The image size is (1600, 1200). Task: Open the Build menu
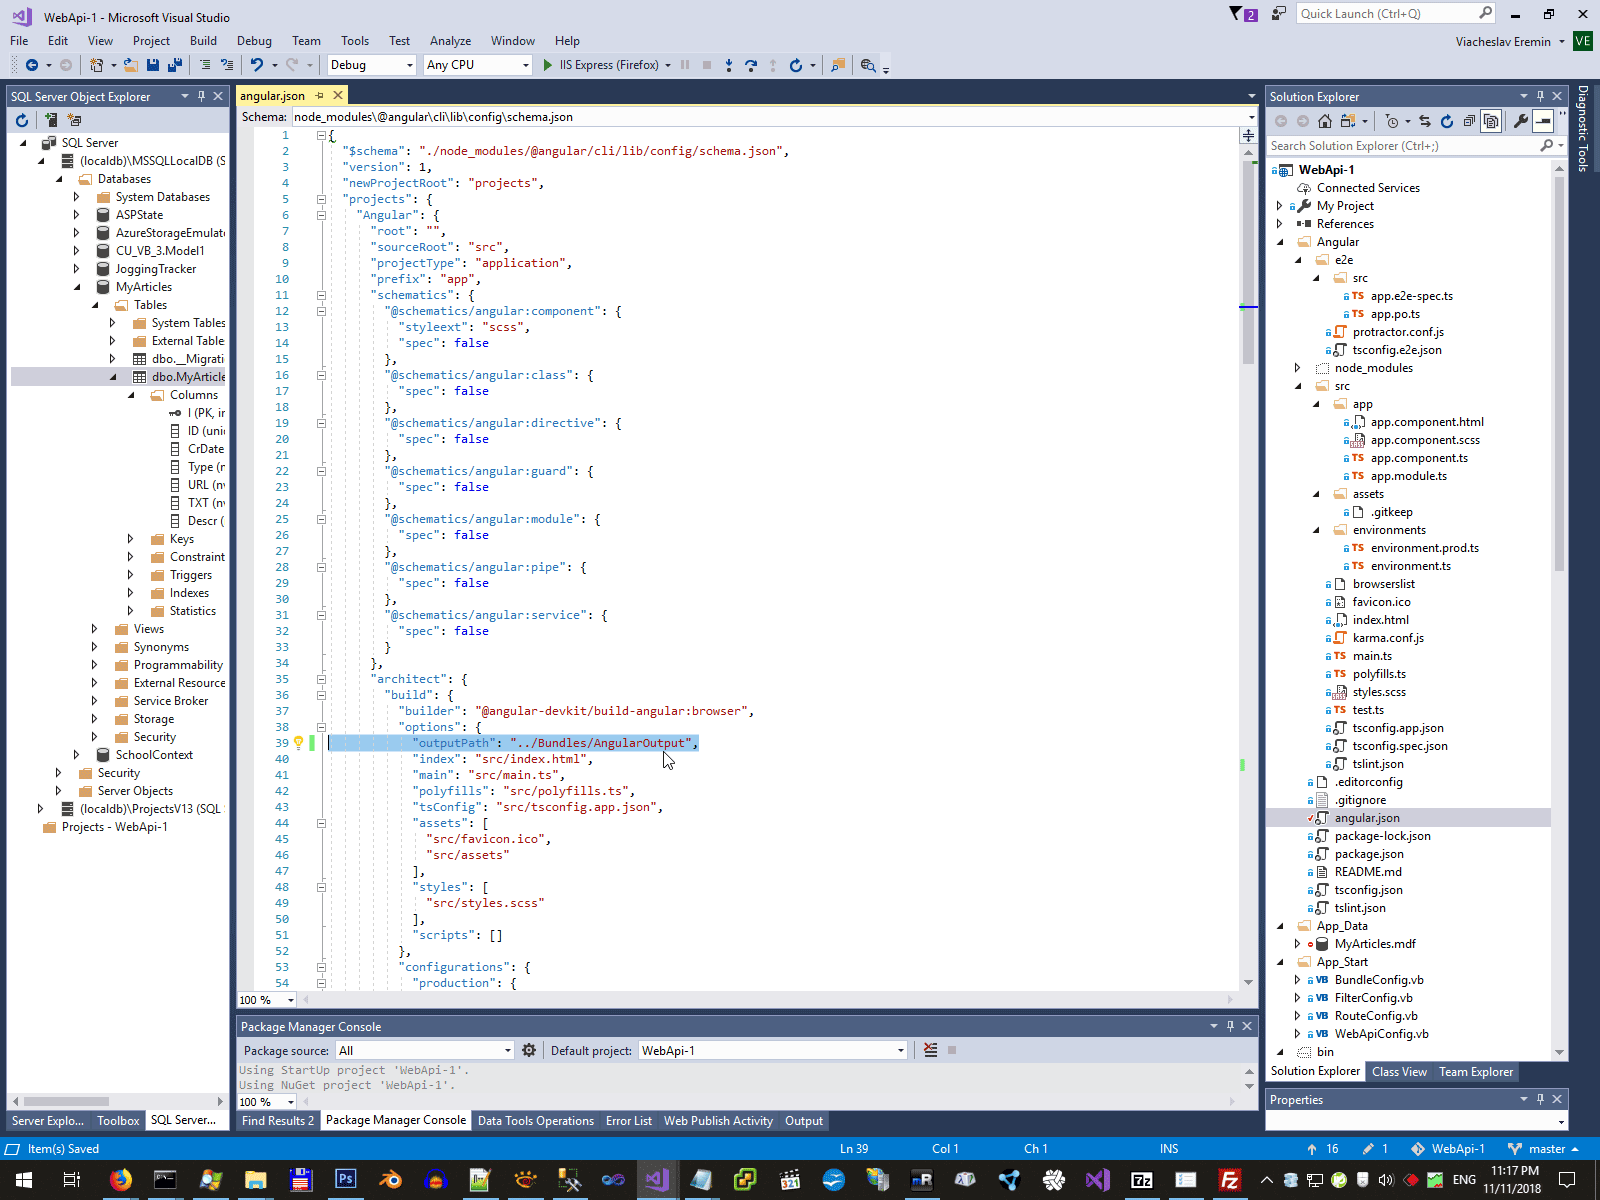[x=203, y=41]
